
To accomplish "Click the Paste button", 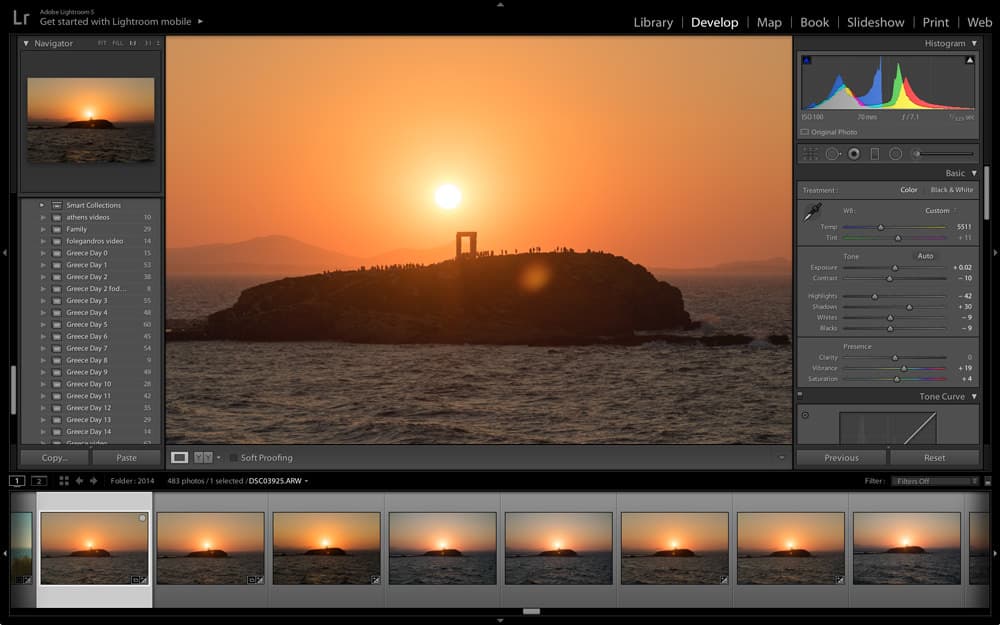I will tap(126, 457).
